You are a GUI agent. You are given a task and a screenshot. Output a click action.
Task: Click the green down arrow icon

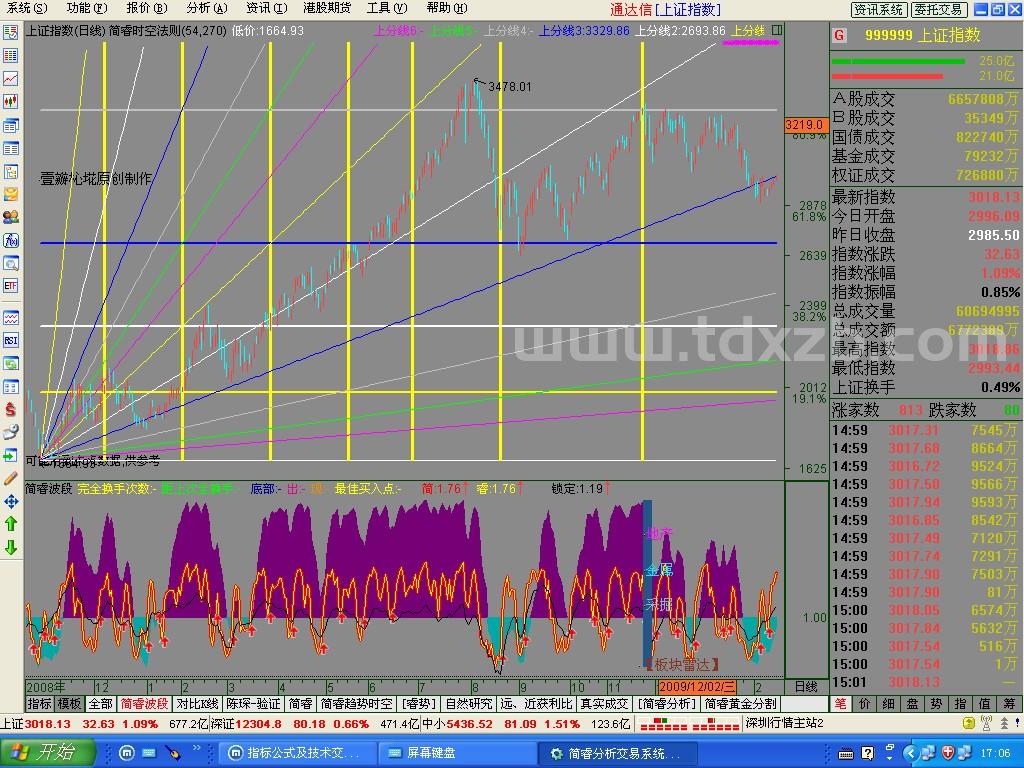10,547
